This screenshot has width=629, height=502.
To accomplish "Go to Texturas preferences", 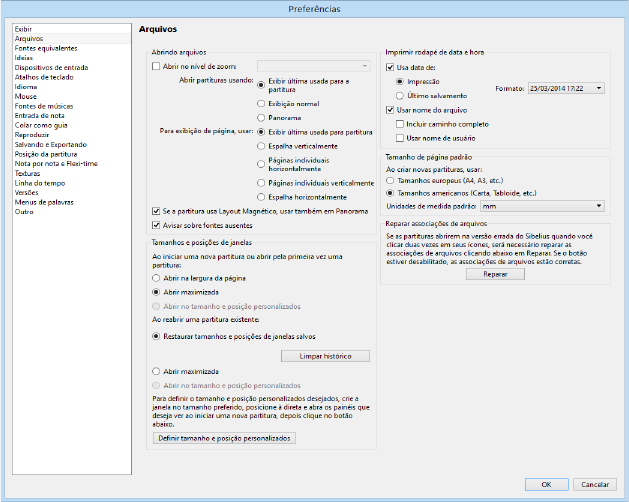I will tap(72, 173).
